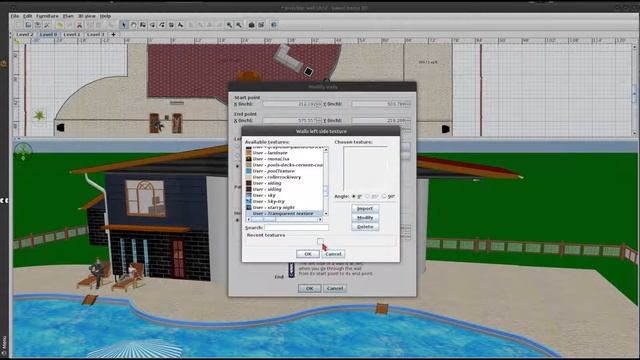Switch to the Level 3 tab
Viewport: 640px width, 360px height.
[x=96, y=35]
